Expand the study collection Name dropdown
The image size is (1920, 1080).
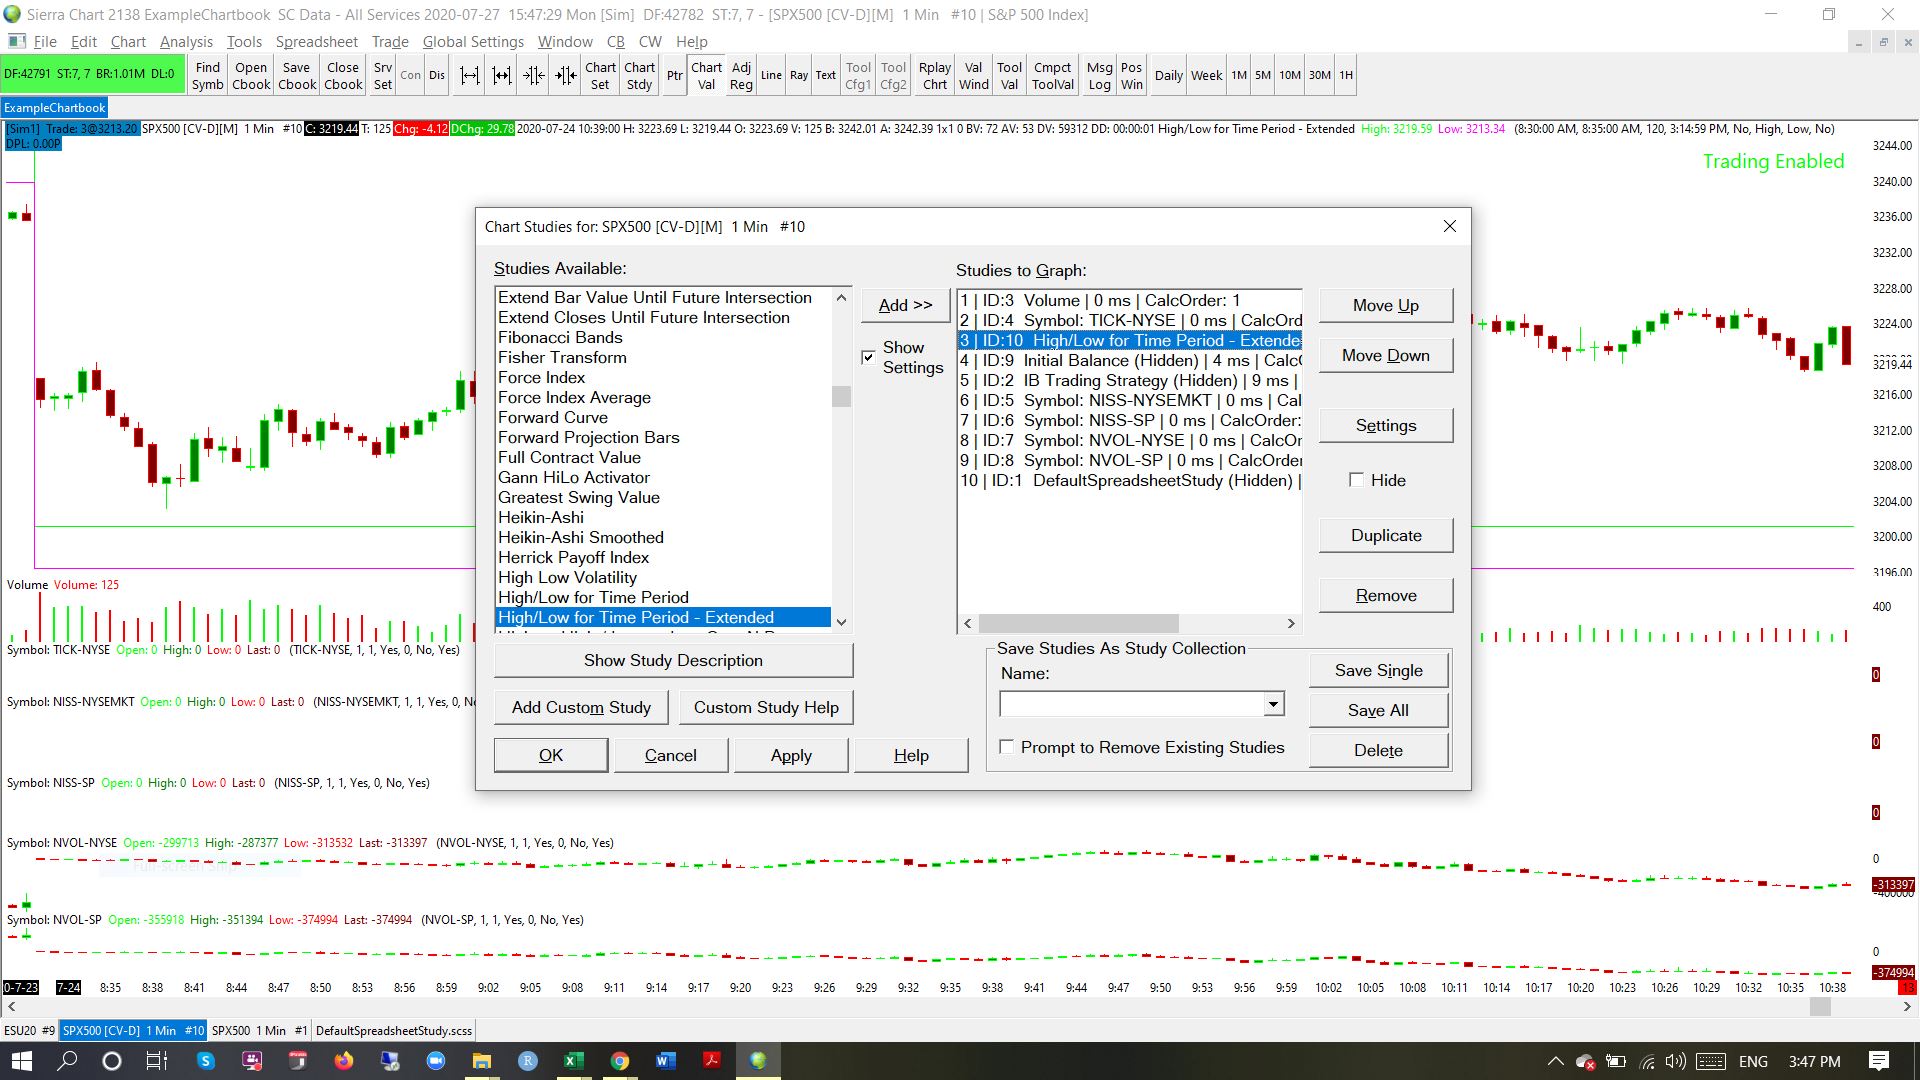coord(1272,705)
